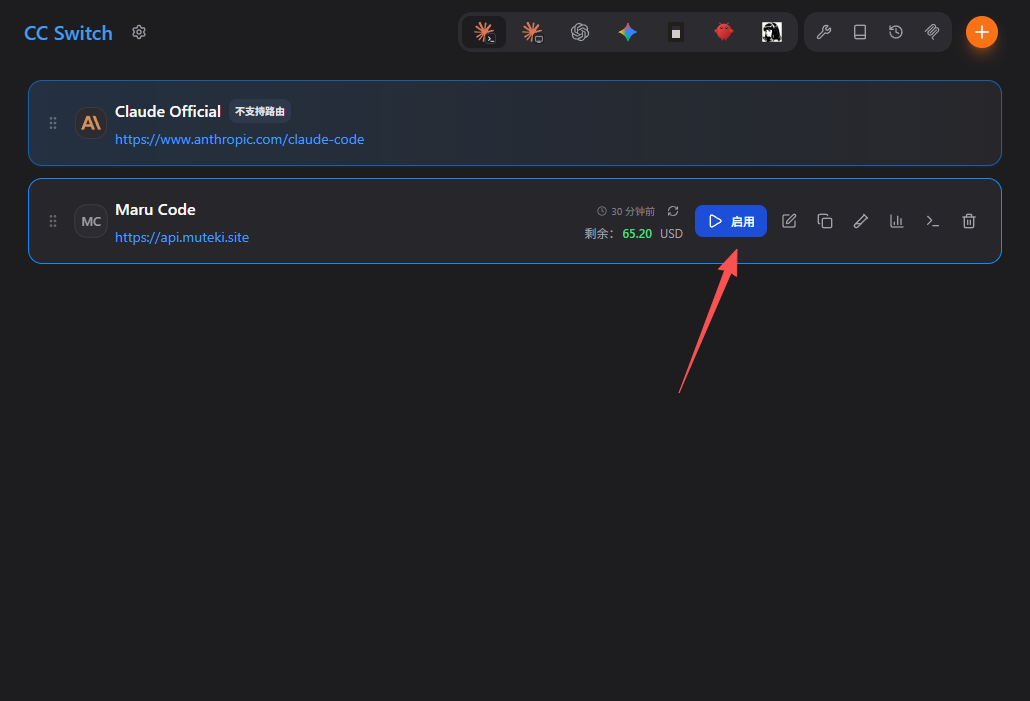The width and height of the screenshot is (1030, 701).
Task: Switch to the Claude Desktop app tab
Action: tap(532, 32)
